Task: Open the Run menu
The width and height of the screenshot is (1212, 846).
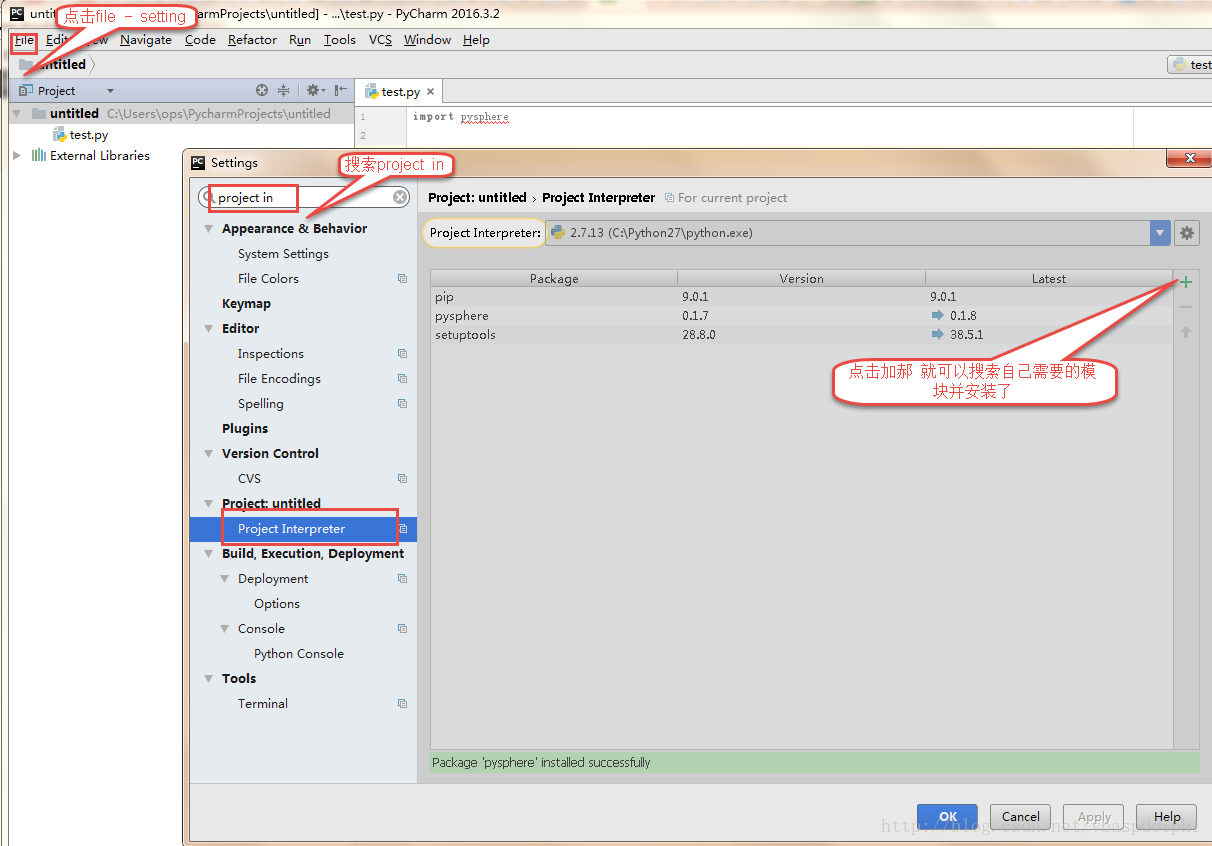Action: pos(300,40)
